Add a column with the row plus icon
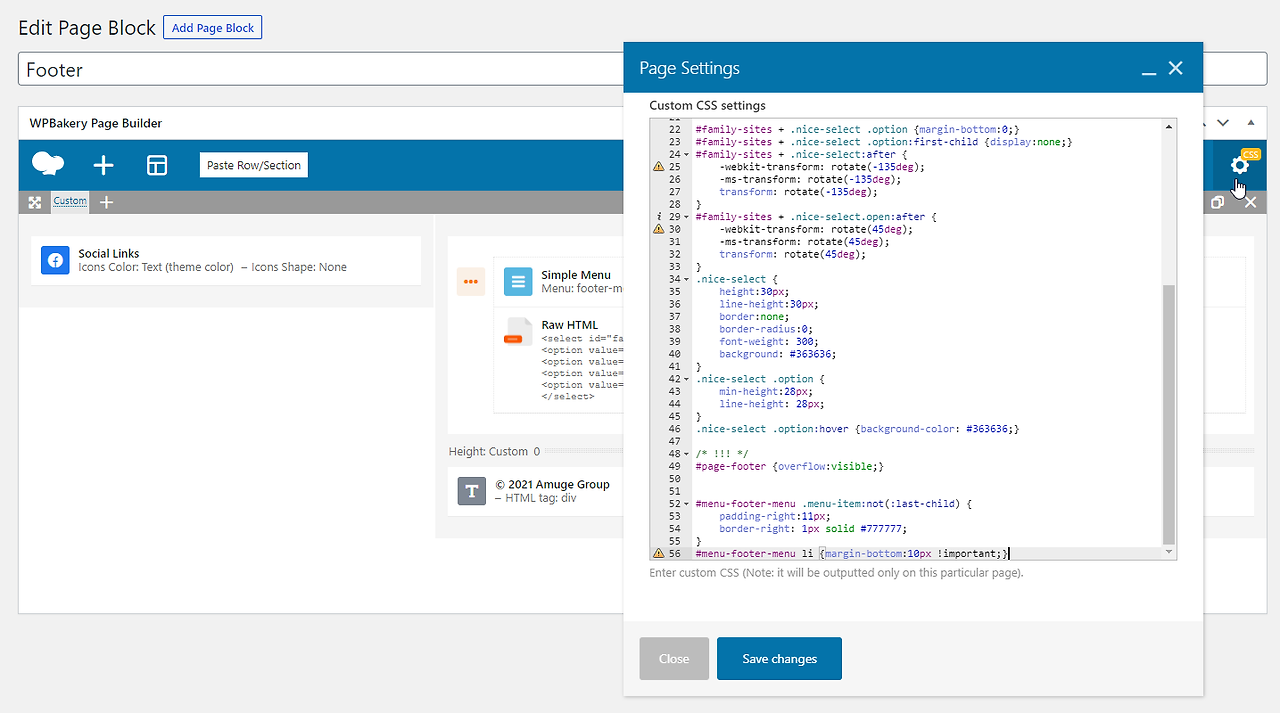The width and height of the screenshot is (1280, 713). [x=107, y=202]
